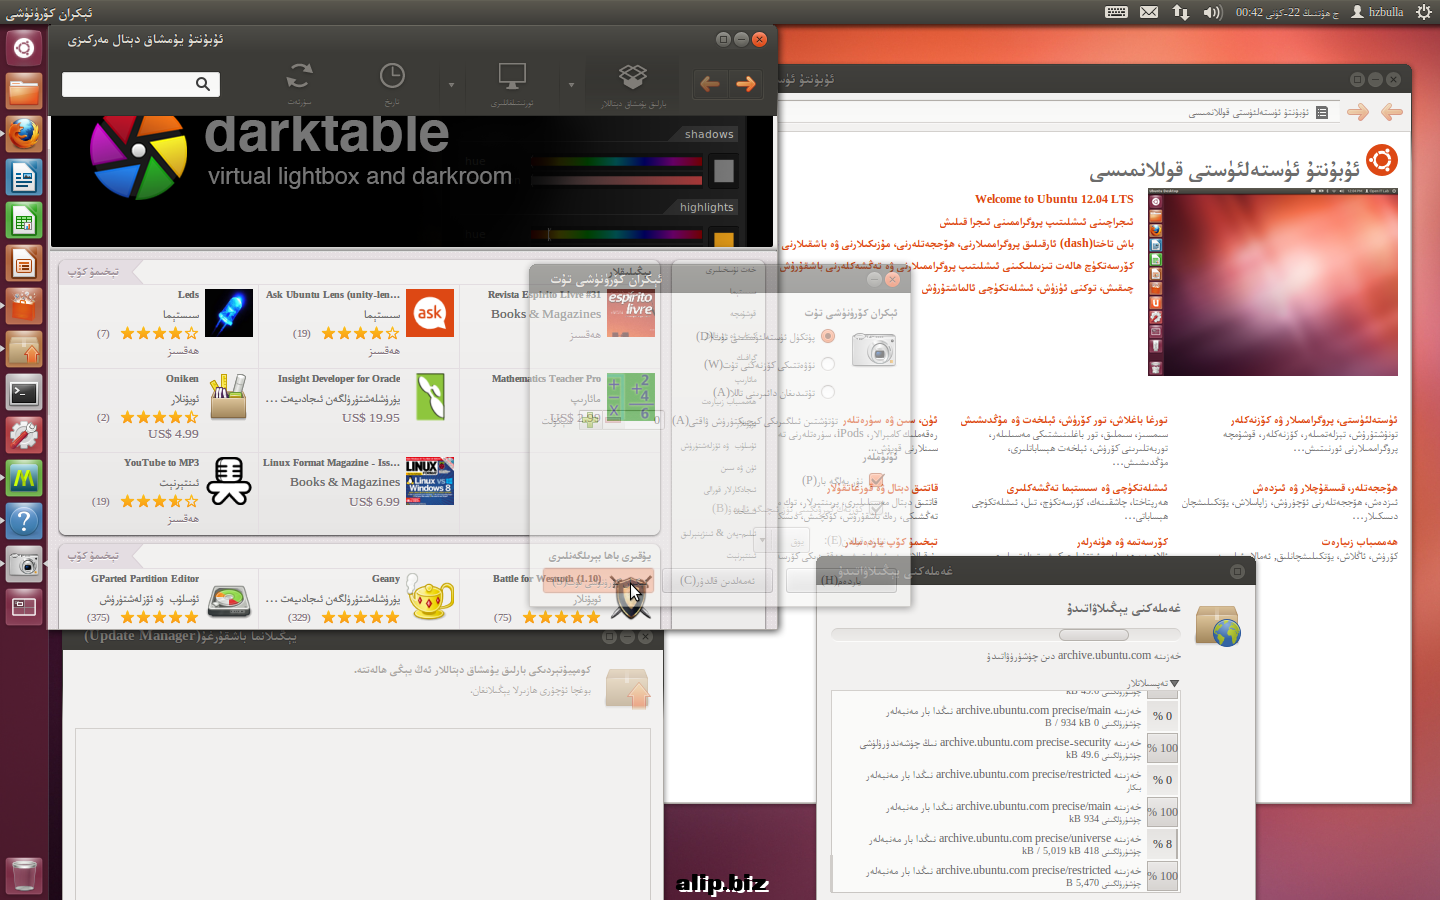Click the desktop screenshot thumbnail in Ubuntu guide
Viewport: 1440px width, 900px height.
pos(1273,282)
